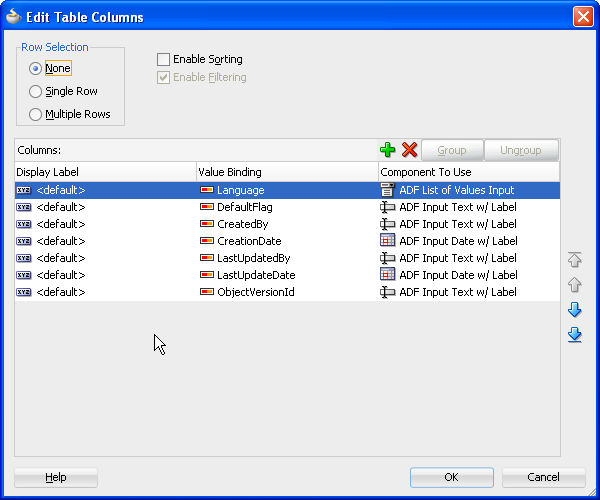Click the binding icon beside DefaultFlag
This screenshot has height=500, width=600.
coord(207,207)
